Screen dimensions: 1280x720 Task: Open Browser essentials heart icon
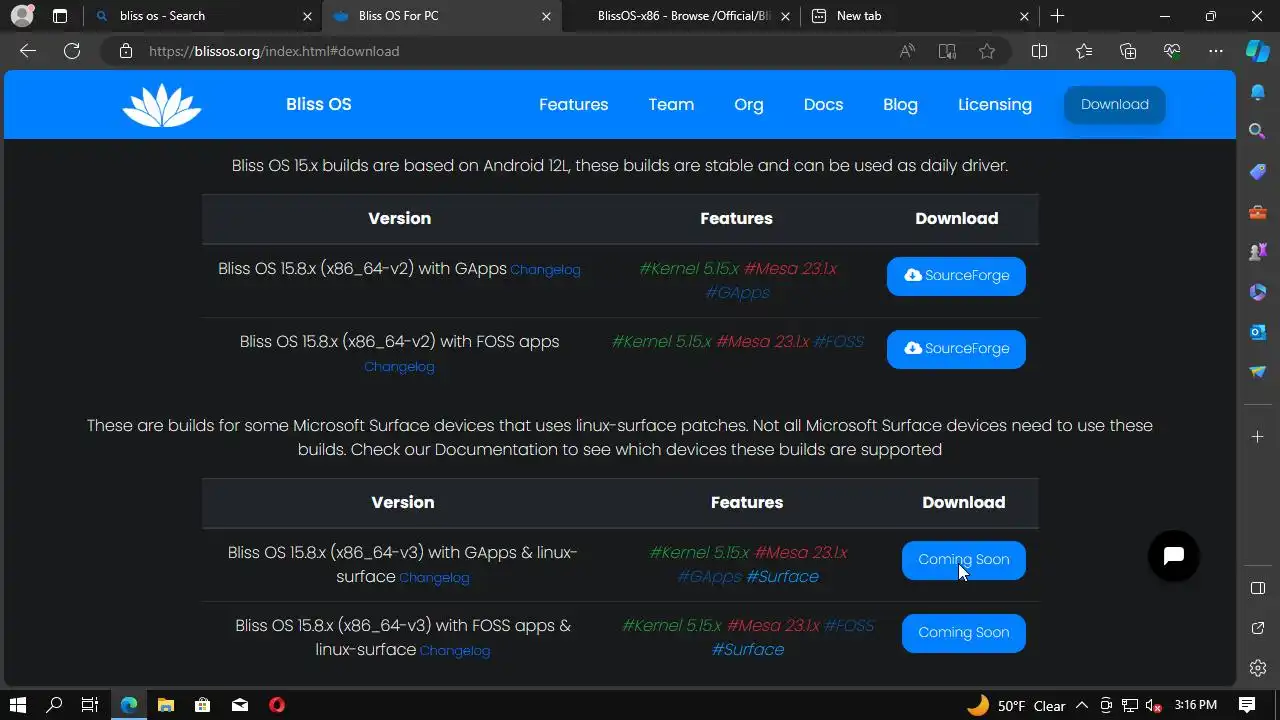click(x=1172, y=51)
